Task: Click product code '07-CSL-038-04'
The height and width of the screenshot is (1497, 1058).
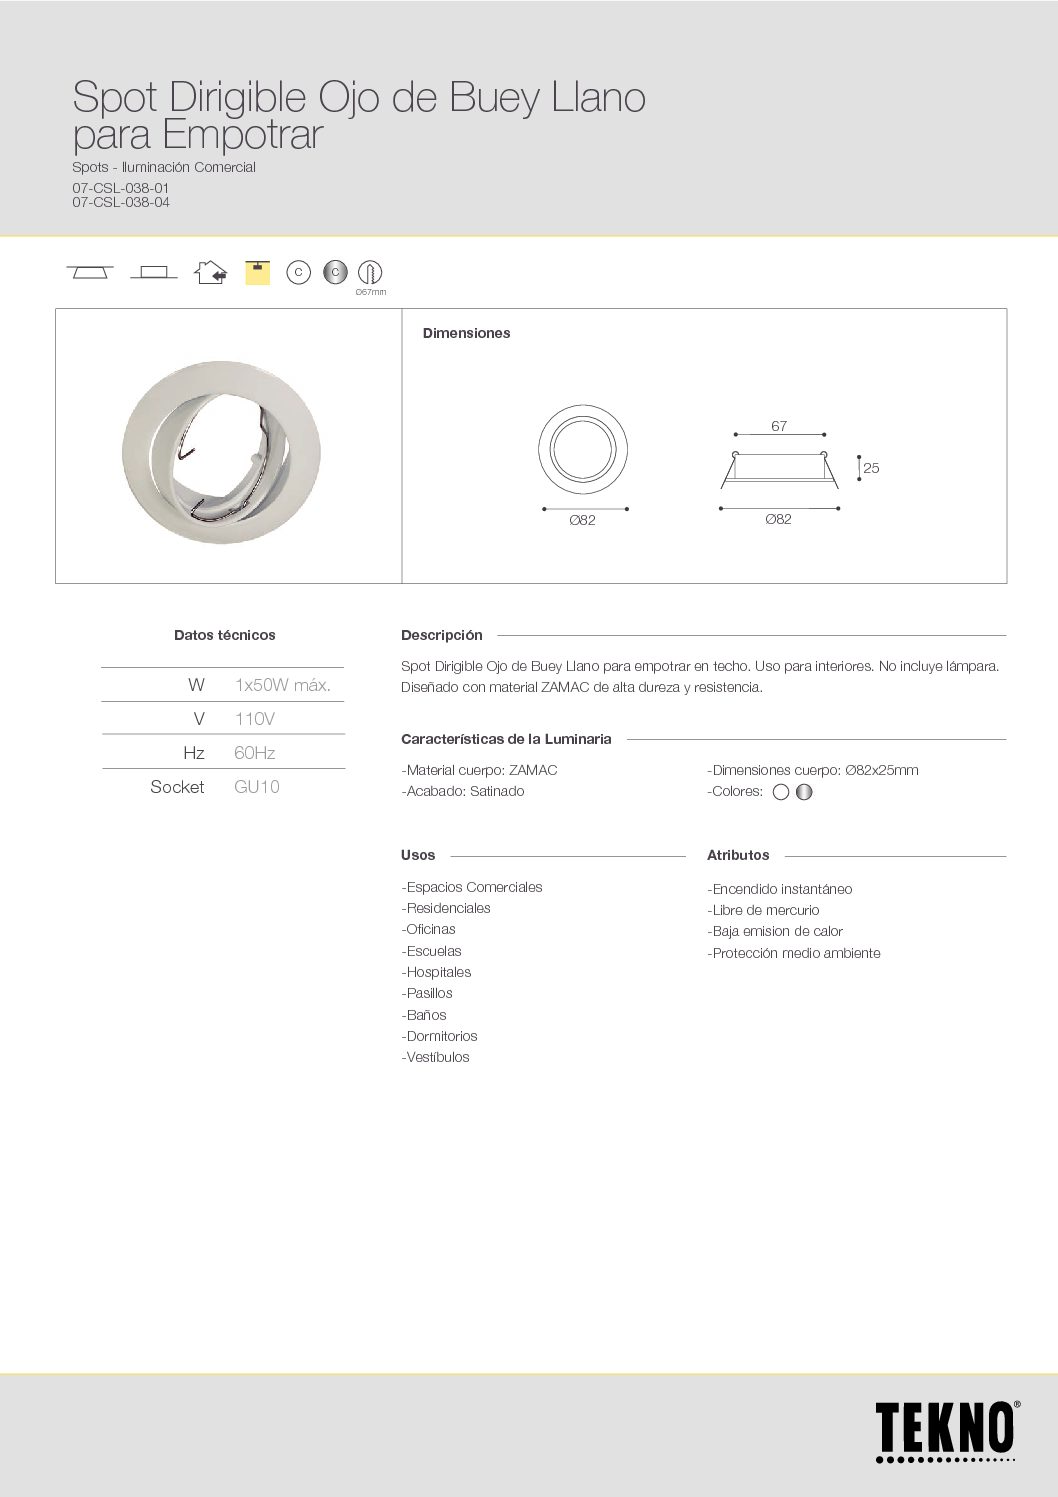Action: [121, 202]
